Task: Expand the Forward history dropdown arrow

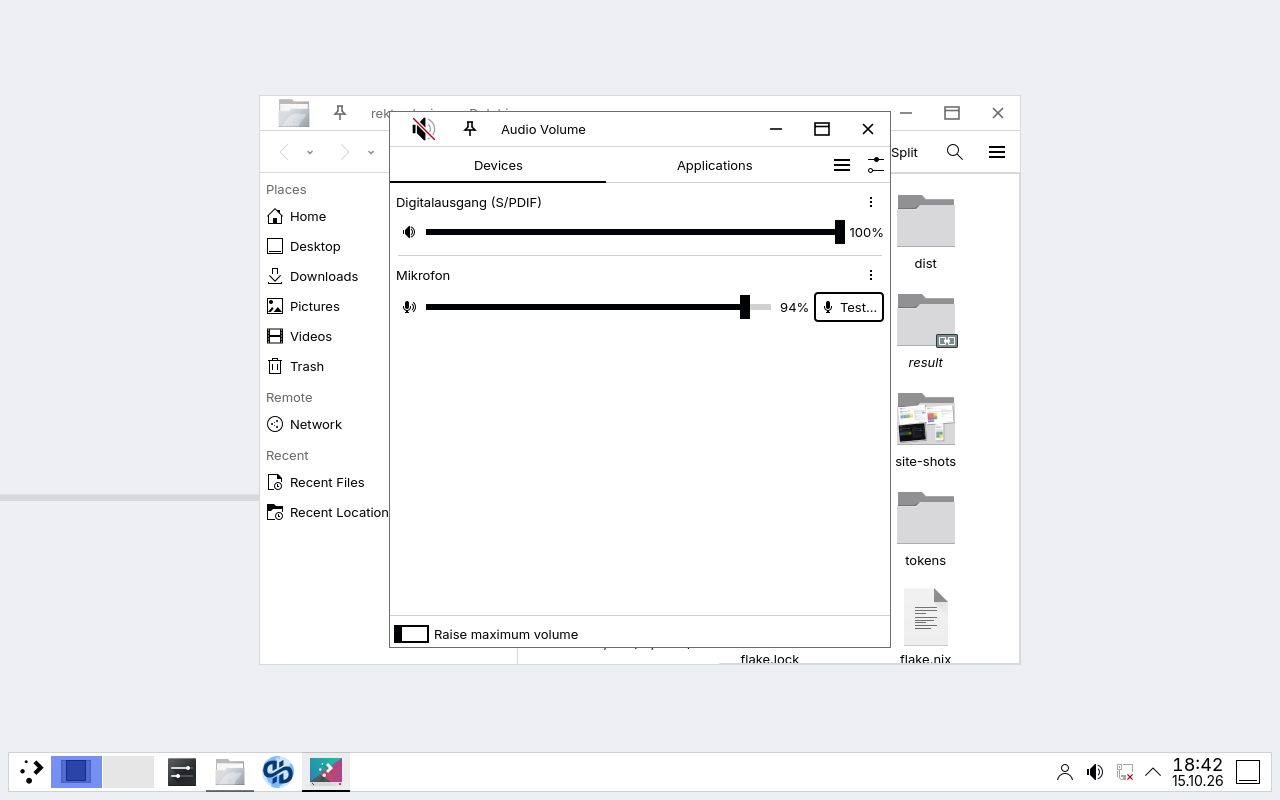Action: tap(370, 152)
